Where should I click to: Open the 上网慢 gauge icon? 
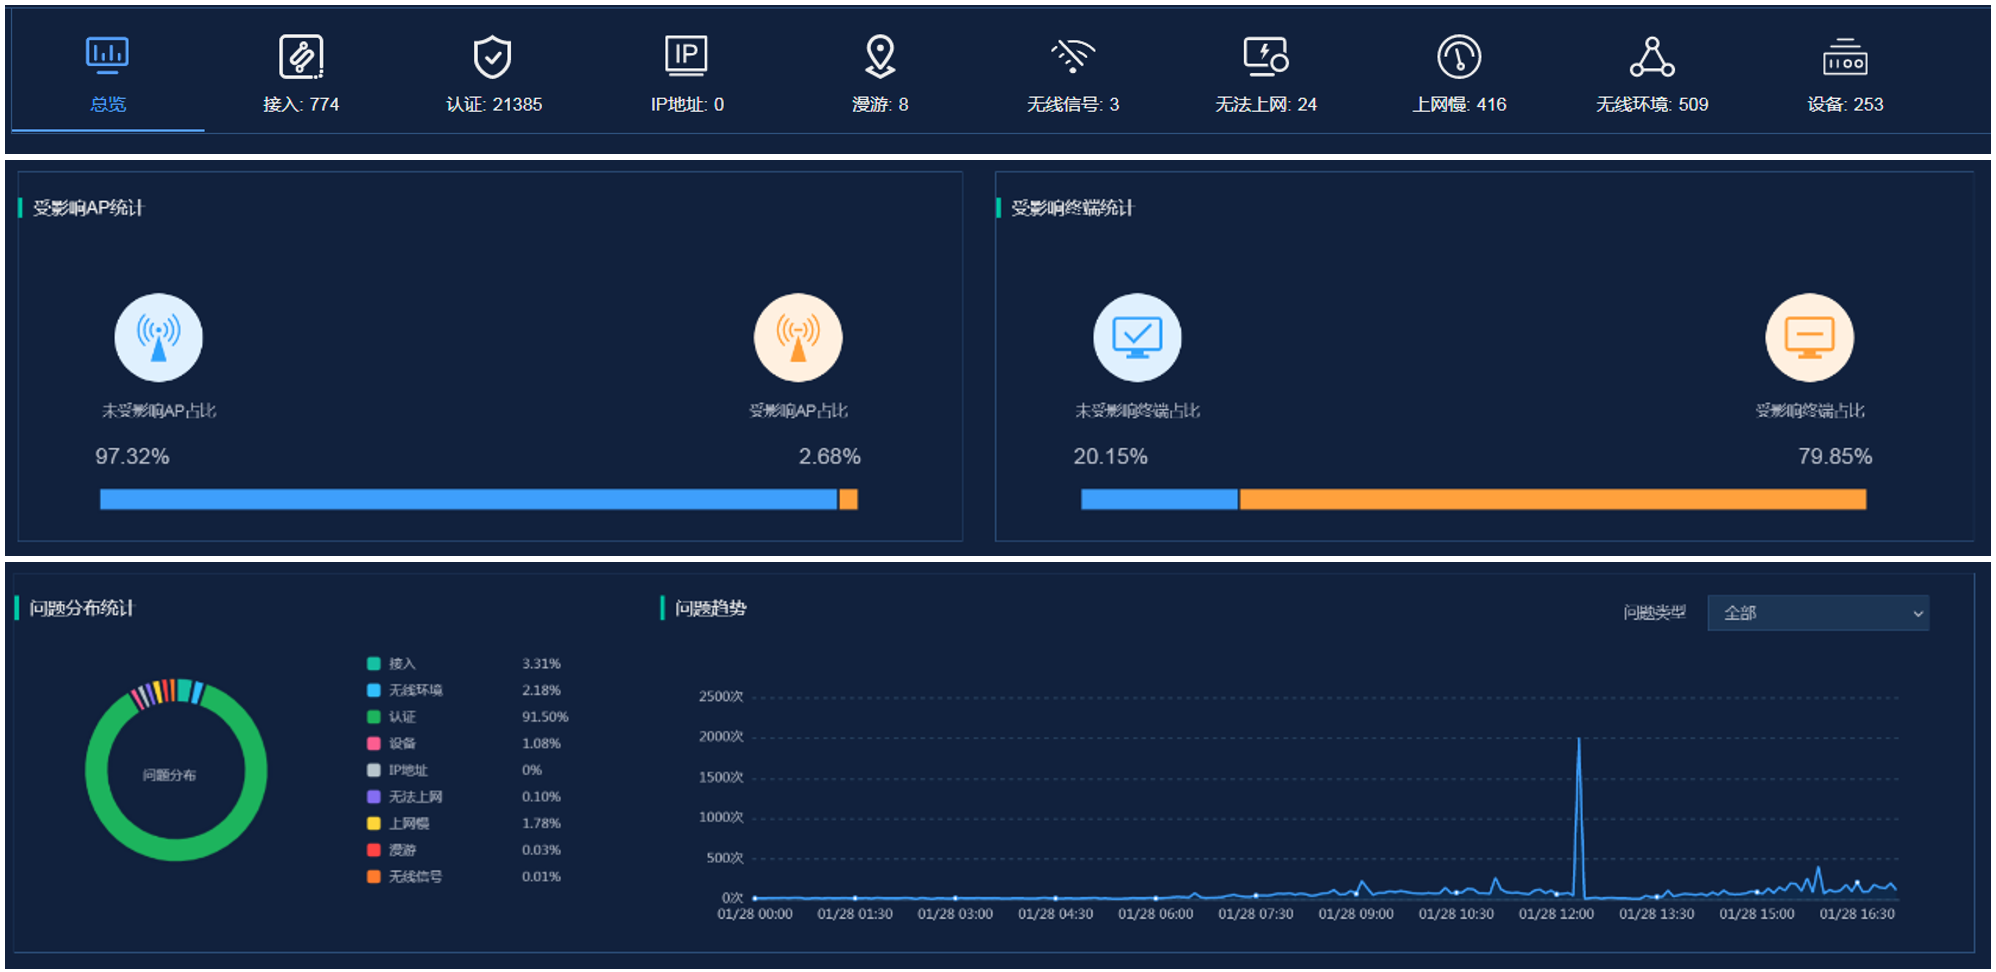[1459, 56]
